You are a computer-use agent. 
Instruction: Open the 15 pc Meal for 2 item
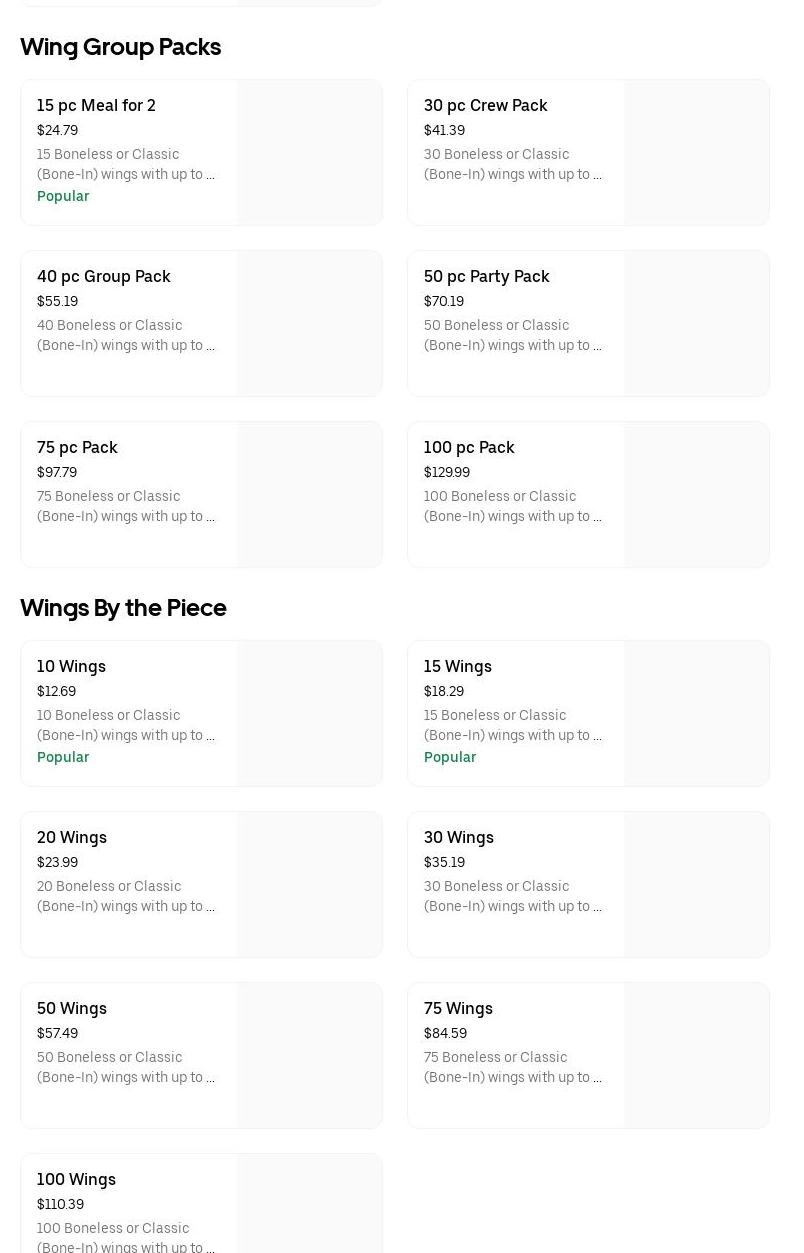(x=96, y=105)
